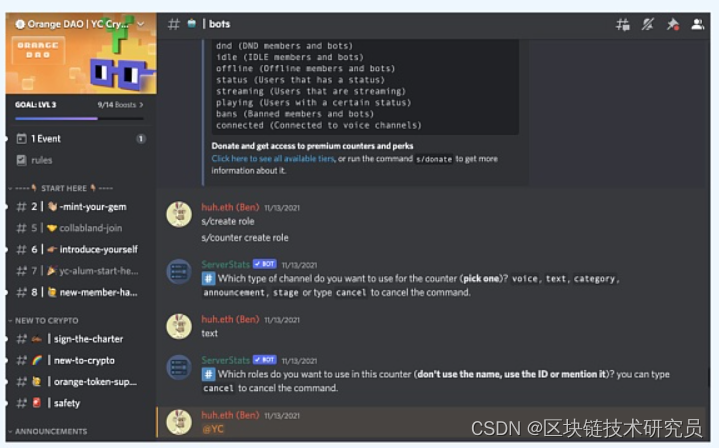Toggle notification settings bell icon
The width and height of the screenshot is (719, 448).
click(x=647, y=24)
